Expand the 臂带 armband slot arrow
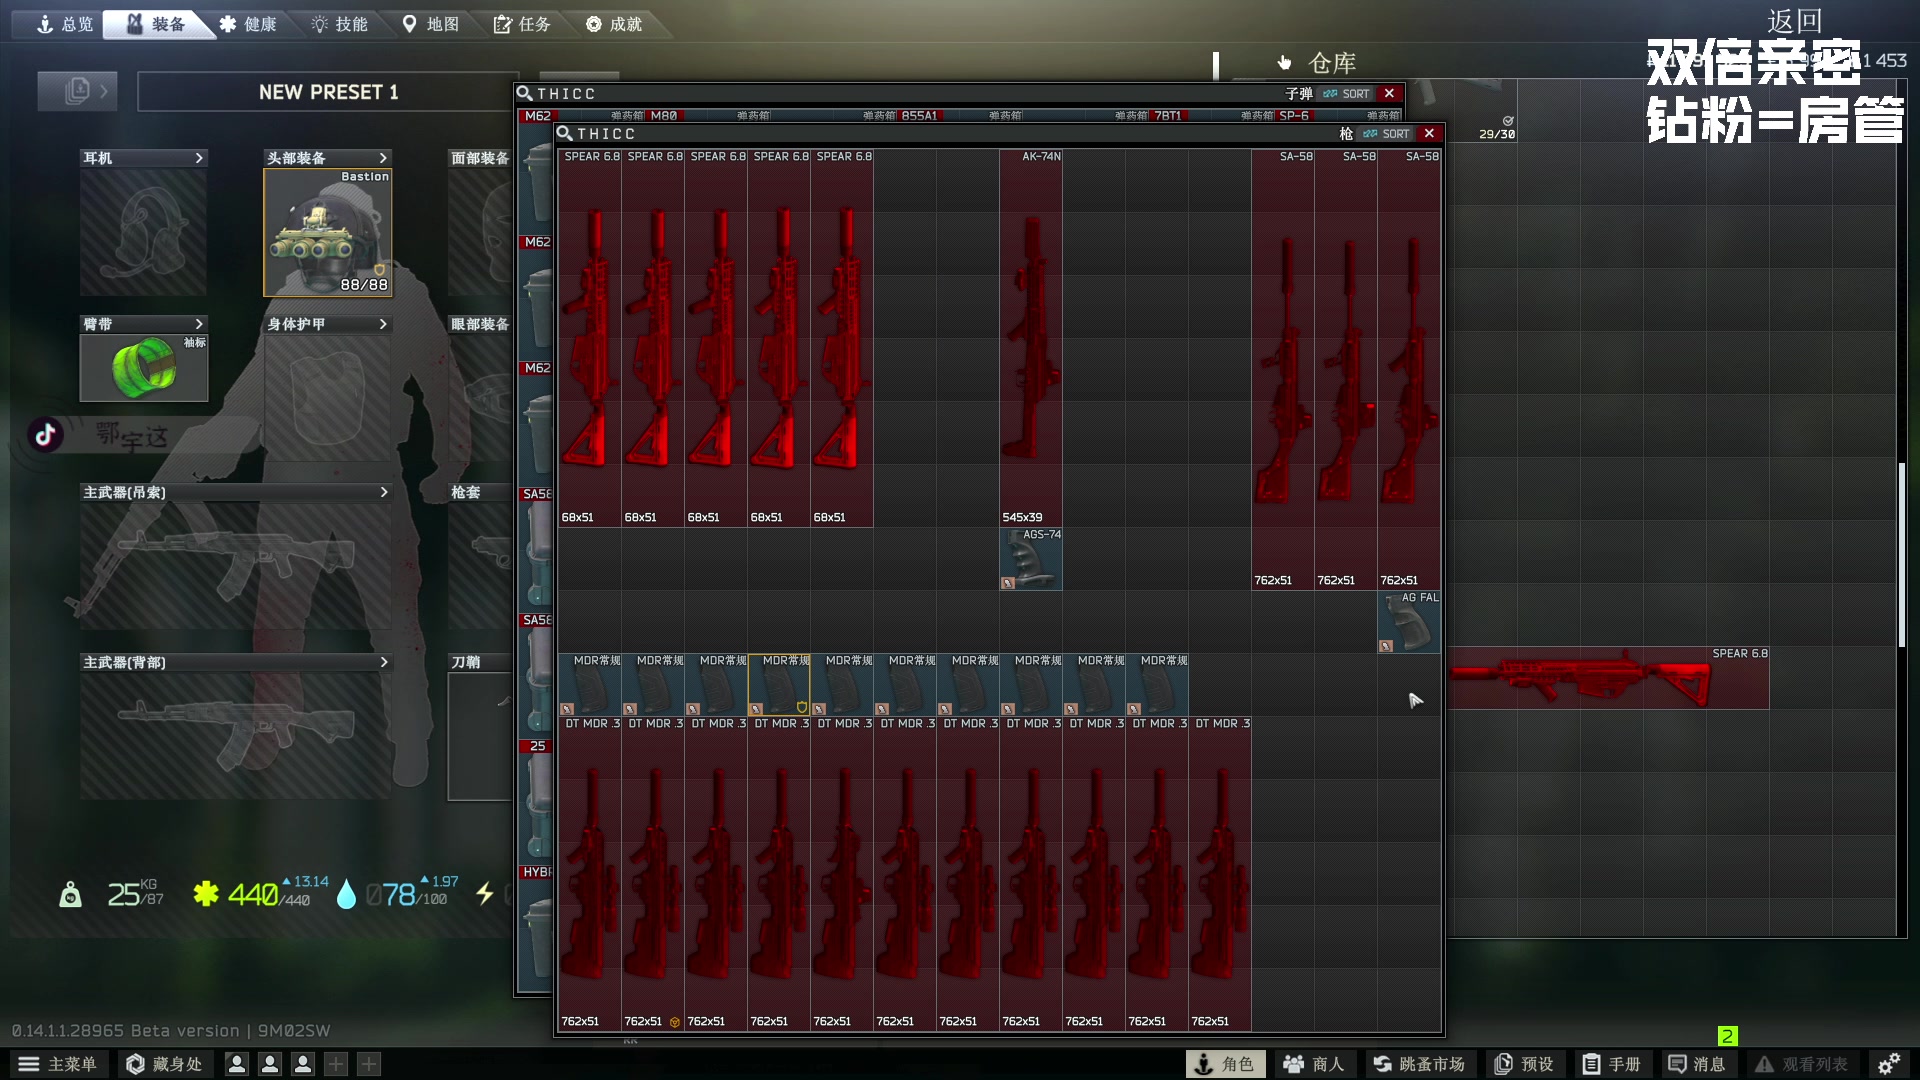Screen dimensions: 1920x1080 click(199, 324)
